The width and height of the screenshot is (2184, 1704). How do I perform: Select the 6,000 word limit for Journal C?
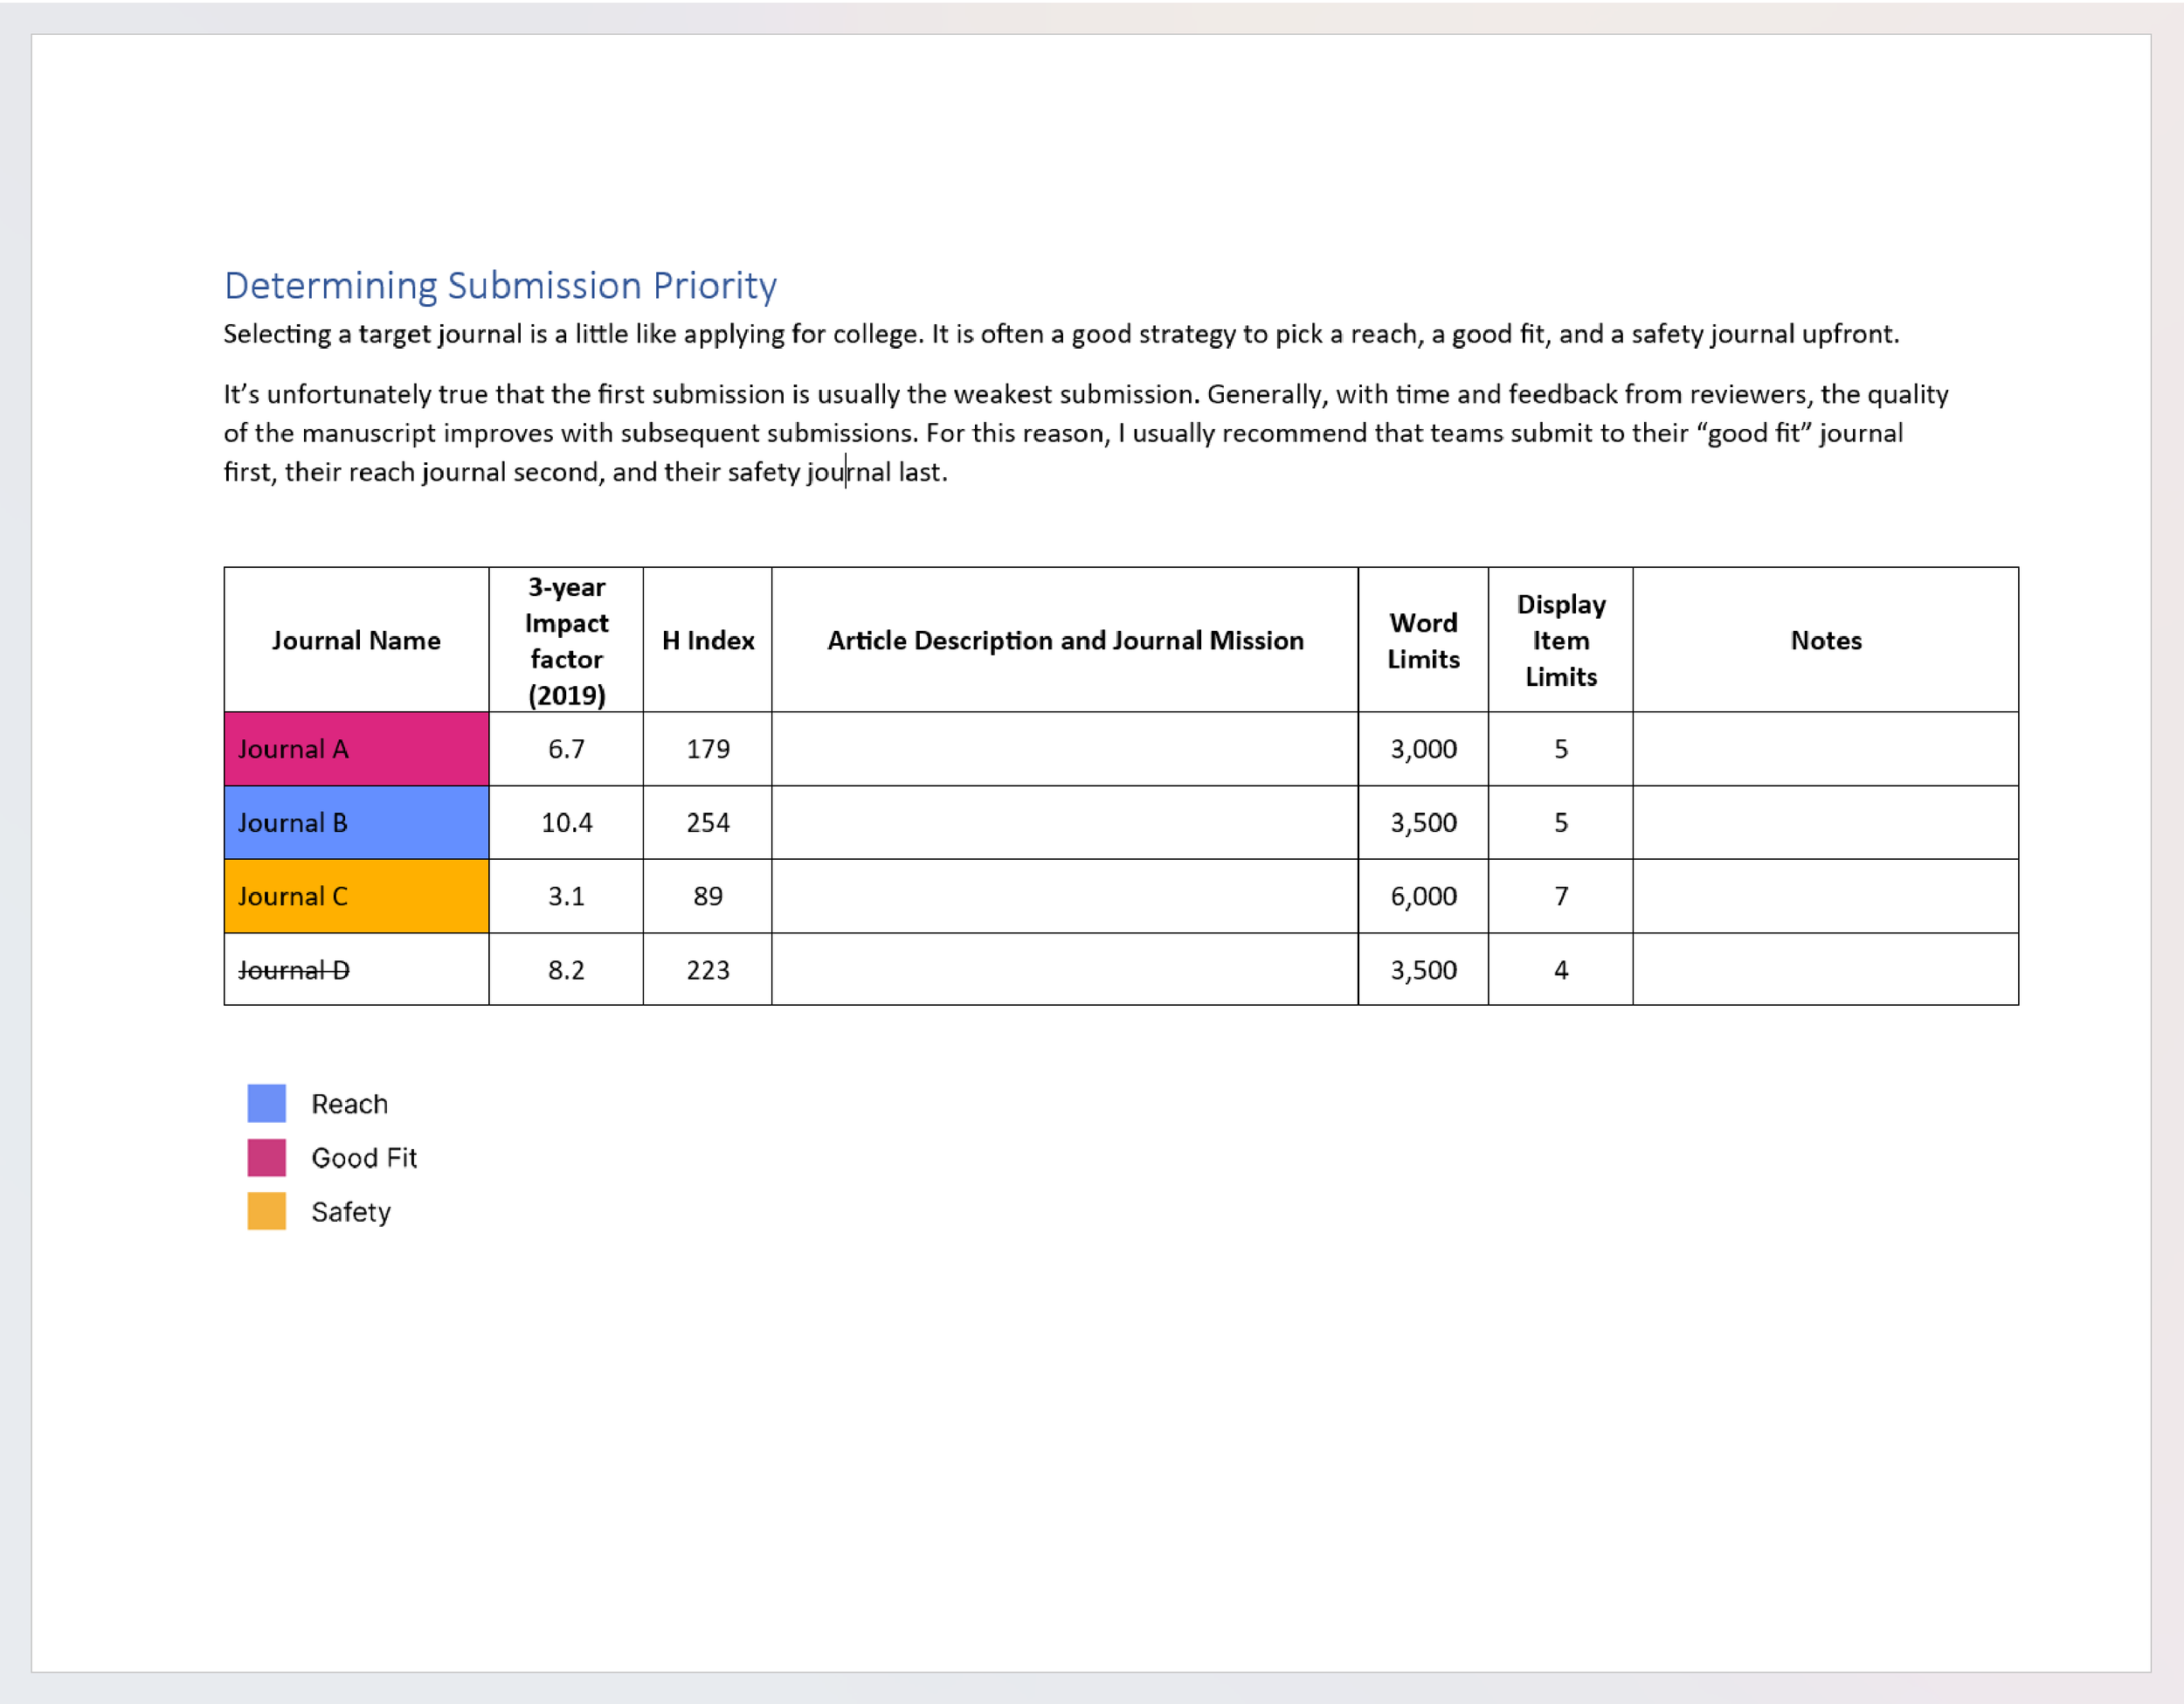[1423, 896]
